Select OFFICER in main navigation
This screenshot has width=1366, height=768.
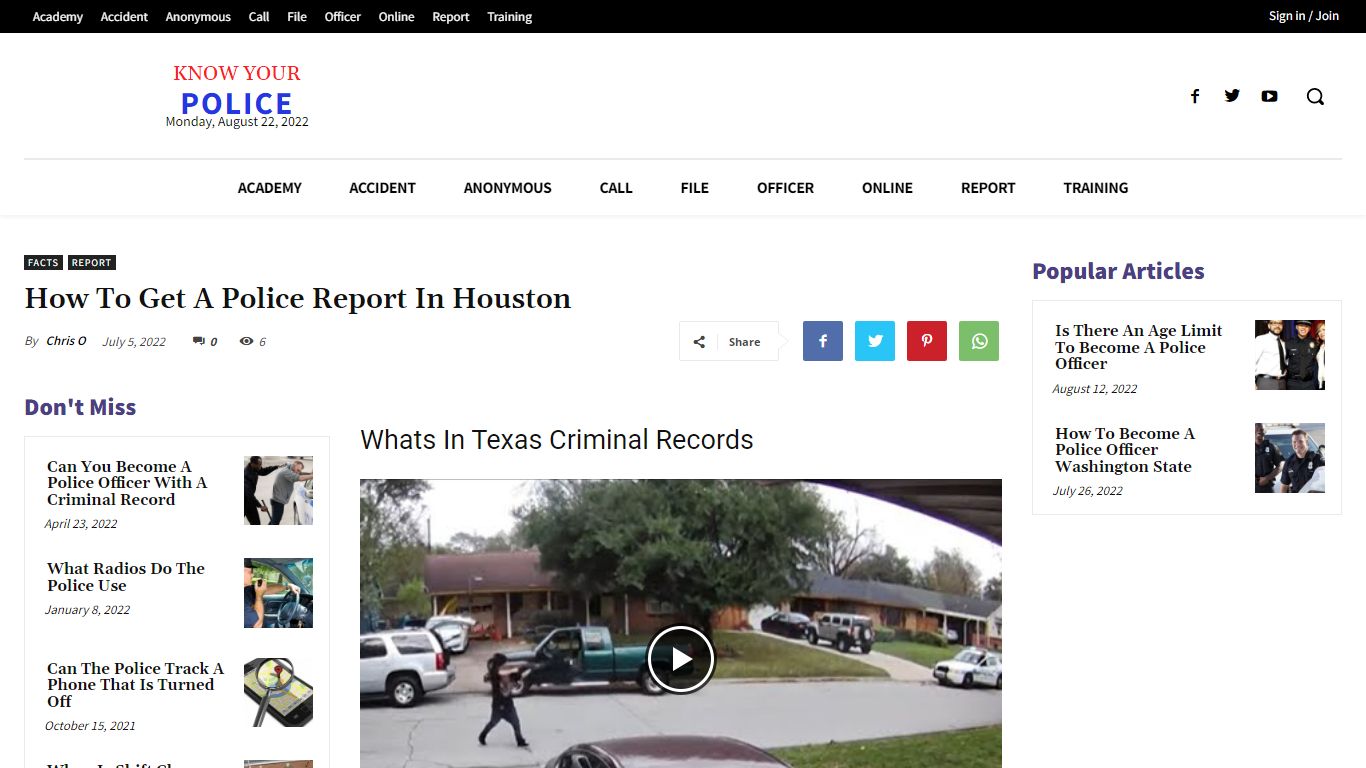pyautogui.click(x=785, y=187)
